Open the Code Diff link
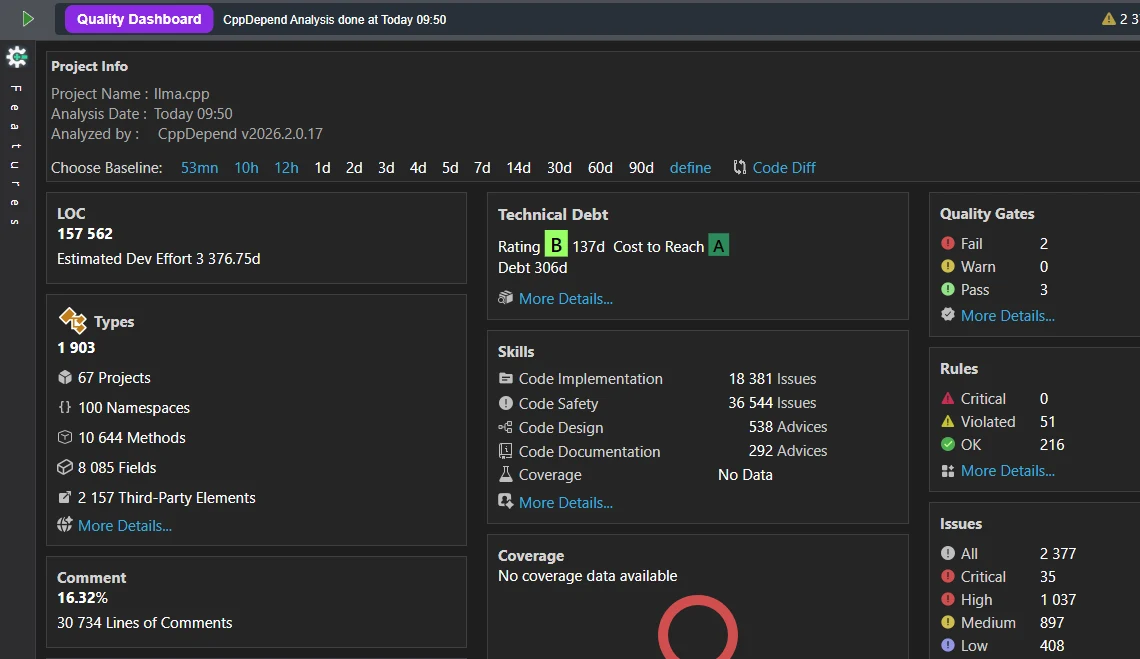Image resolution: width=1140 pixels, height=659 pixels. point(784,167)
